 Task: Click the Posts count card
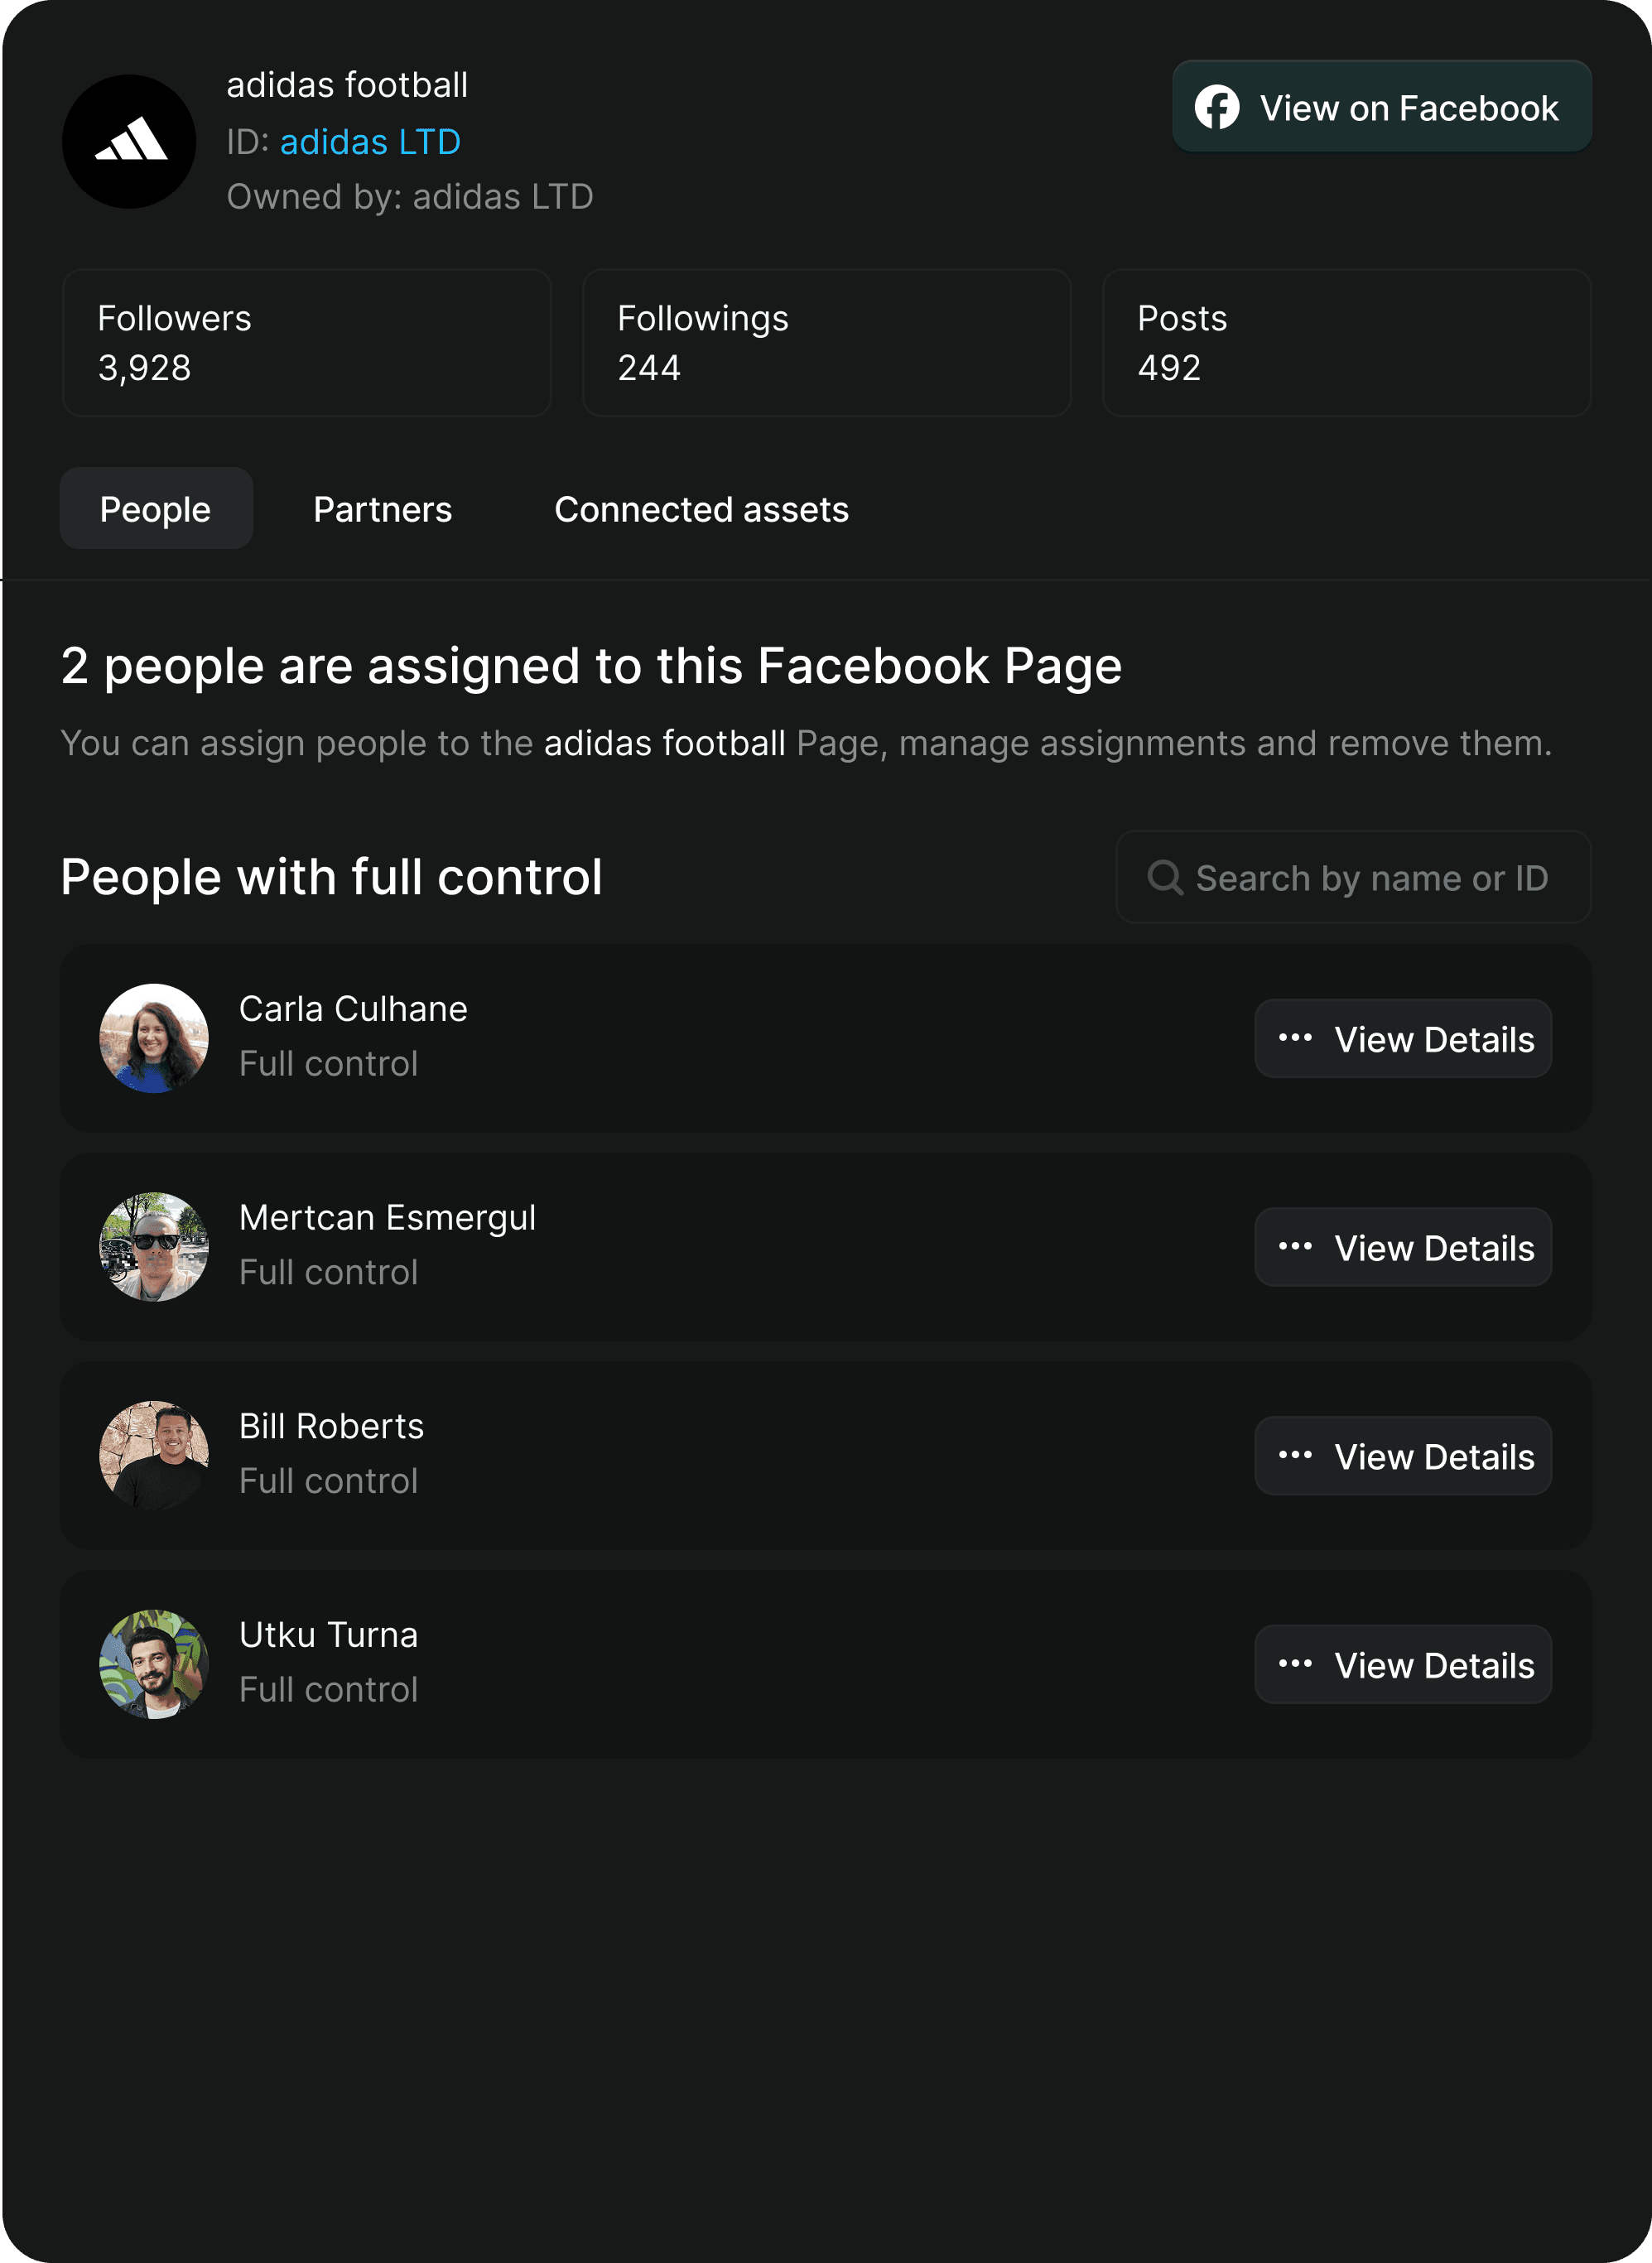[1347, 342]
